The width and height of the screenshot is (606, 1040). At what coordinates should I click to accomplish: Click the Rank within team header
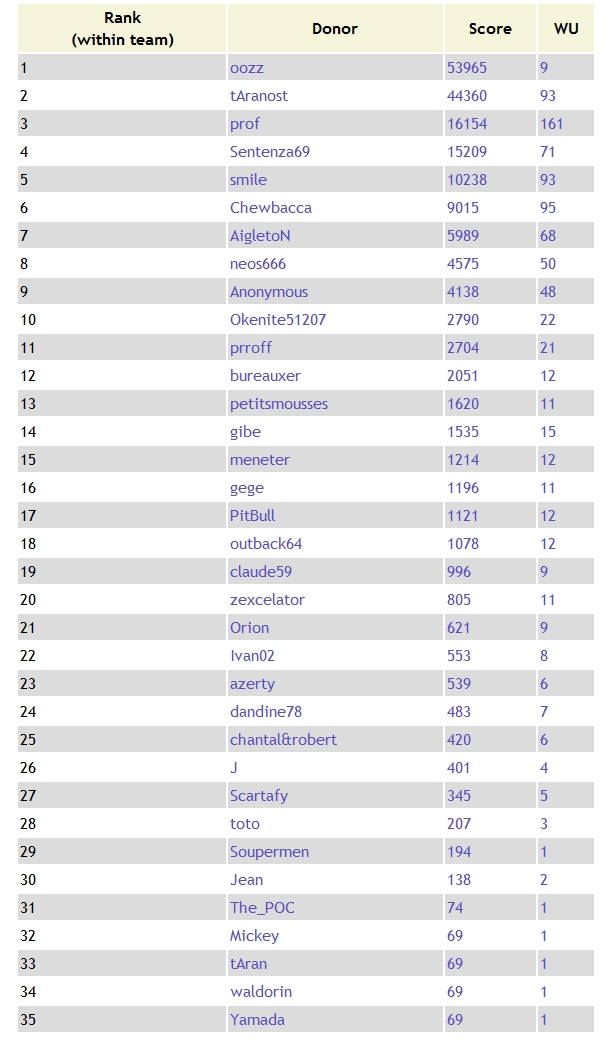point(123,29)
